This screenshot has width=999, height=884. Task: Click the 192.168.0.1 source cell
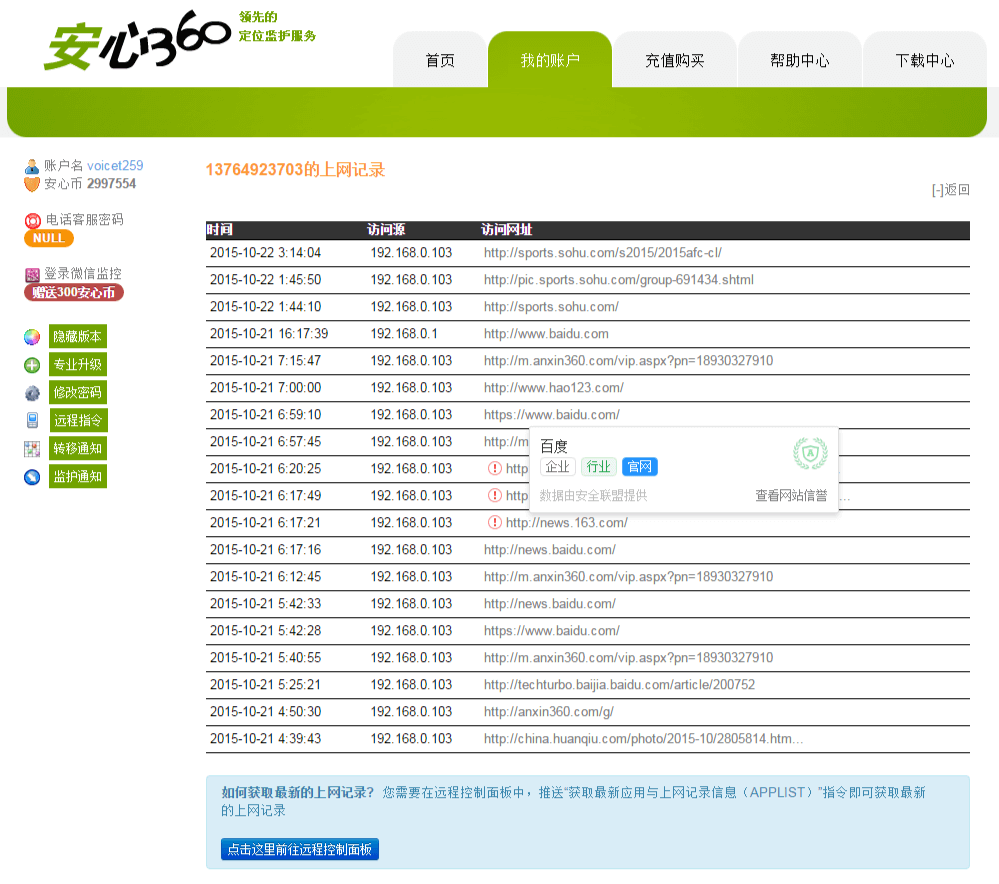coord(404,334)
